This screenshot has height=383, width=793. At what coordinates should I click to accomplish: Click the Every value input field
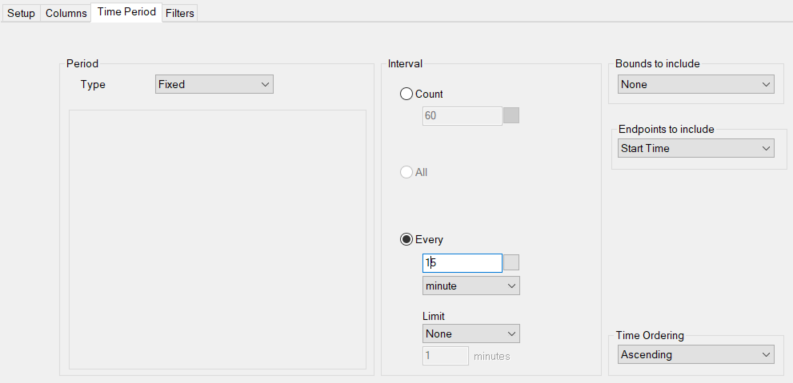tap(462, 263)
